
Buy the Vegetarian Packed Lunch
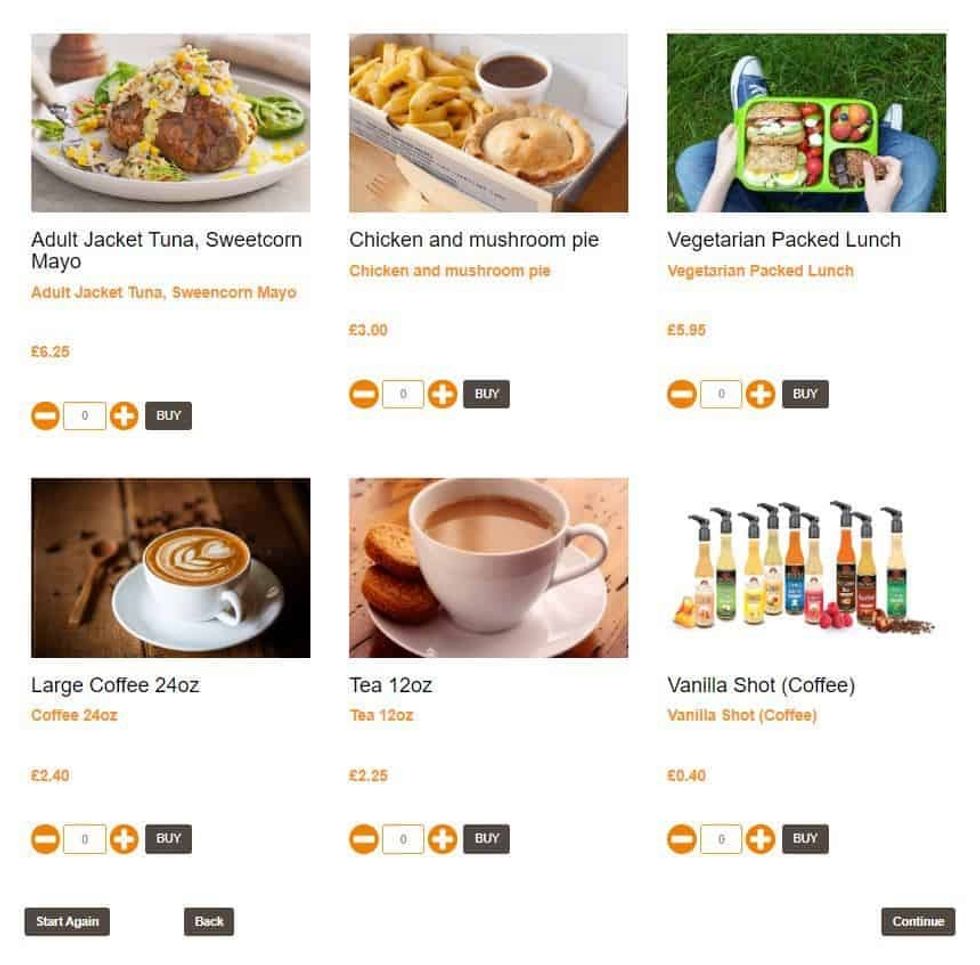tap(805, 394)
